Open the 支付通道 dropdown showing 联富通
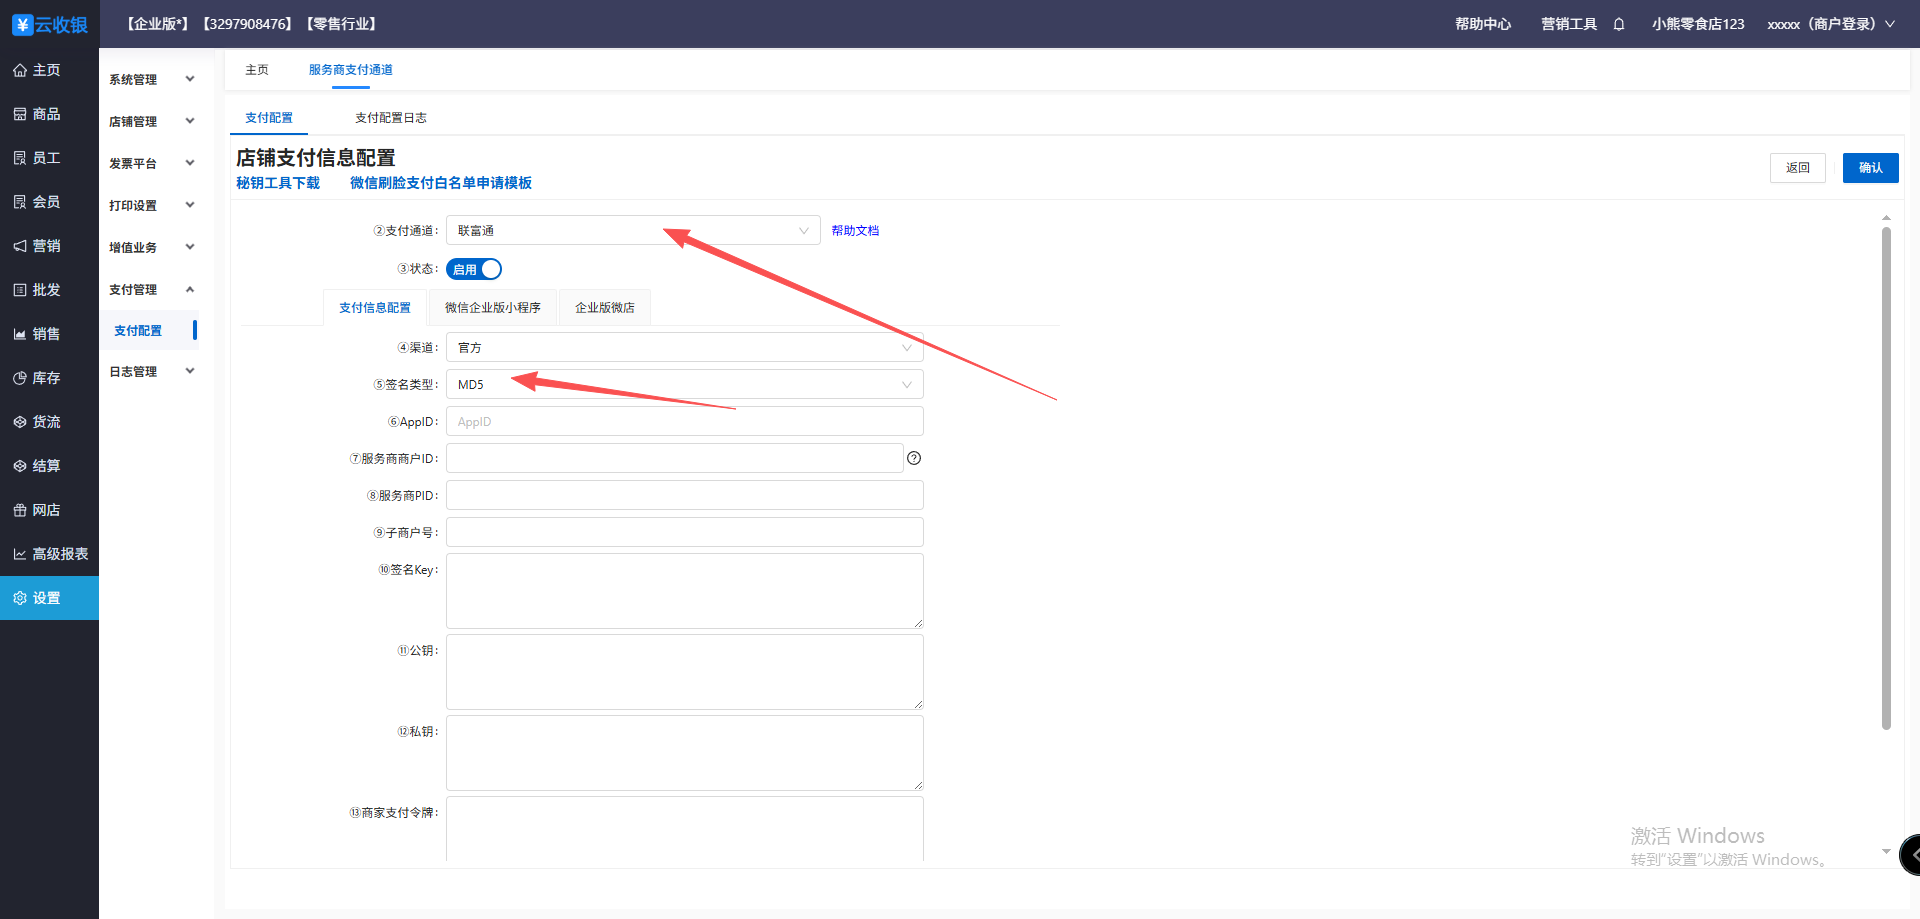 pos(632,231)
